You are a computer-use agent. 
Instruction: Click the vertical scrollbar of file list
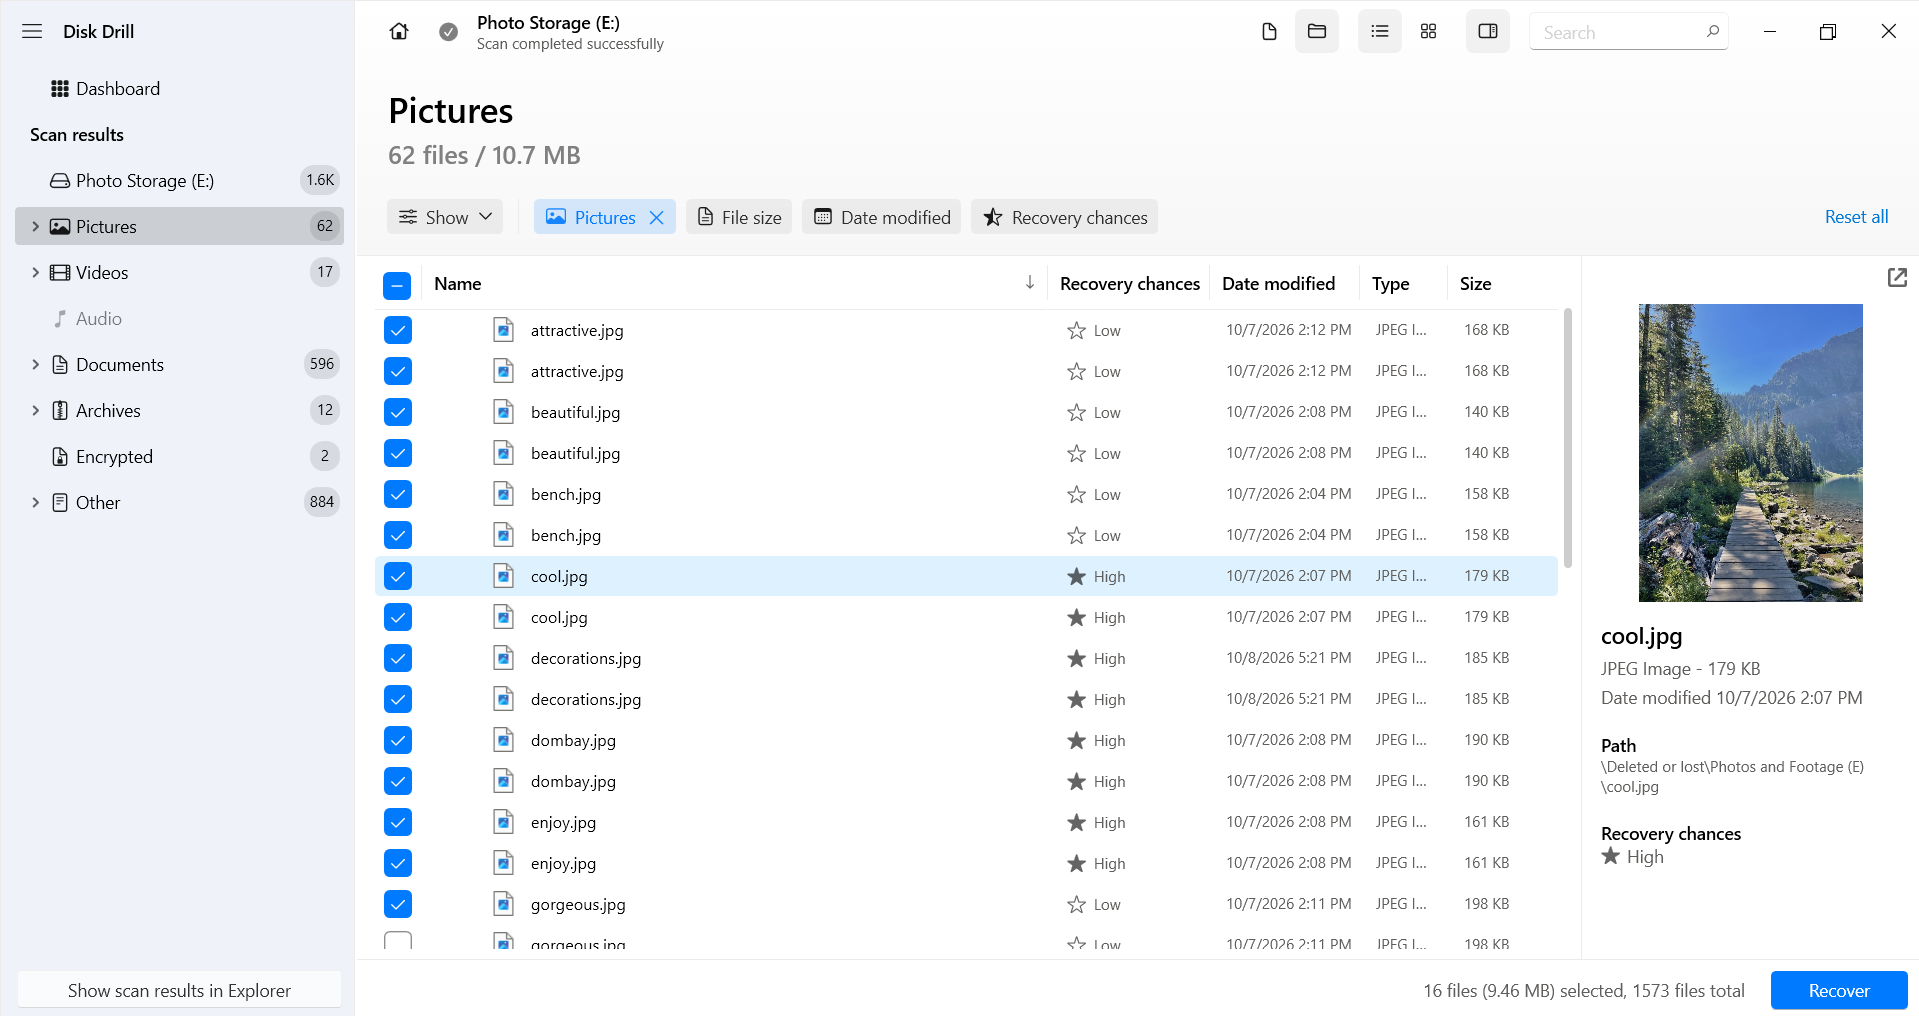pyautogui.click(x=1568, y=437)
